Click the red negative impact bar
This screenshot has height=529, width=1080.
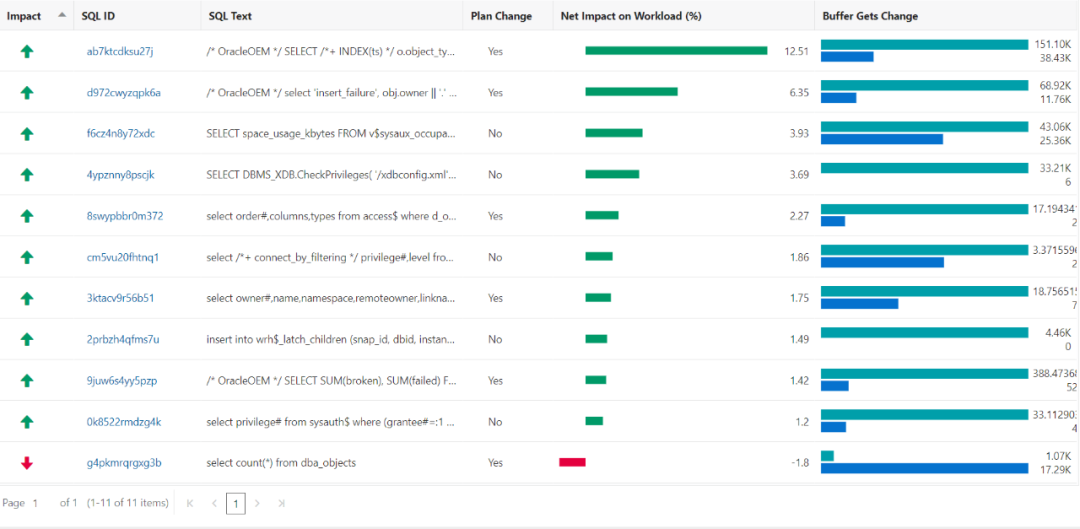coord(572,462)
